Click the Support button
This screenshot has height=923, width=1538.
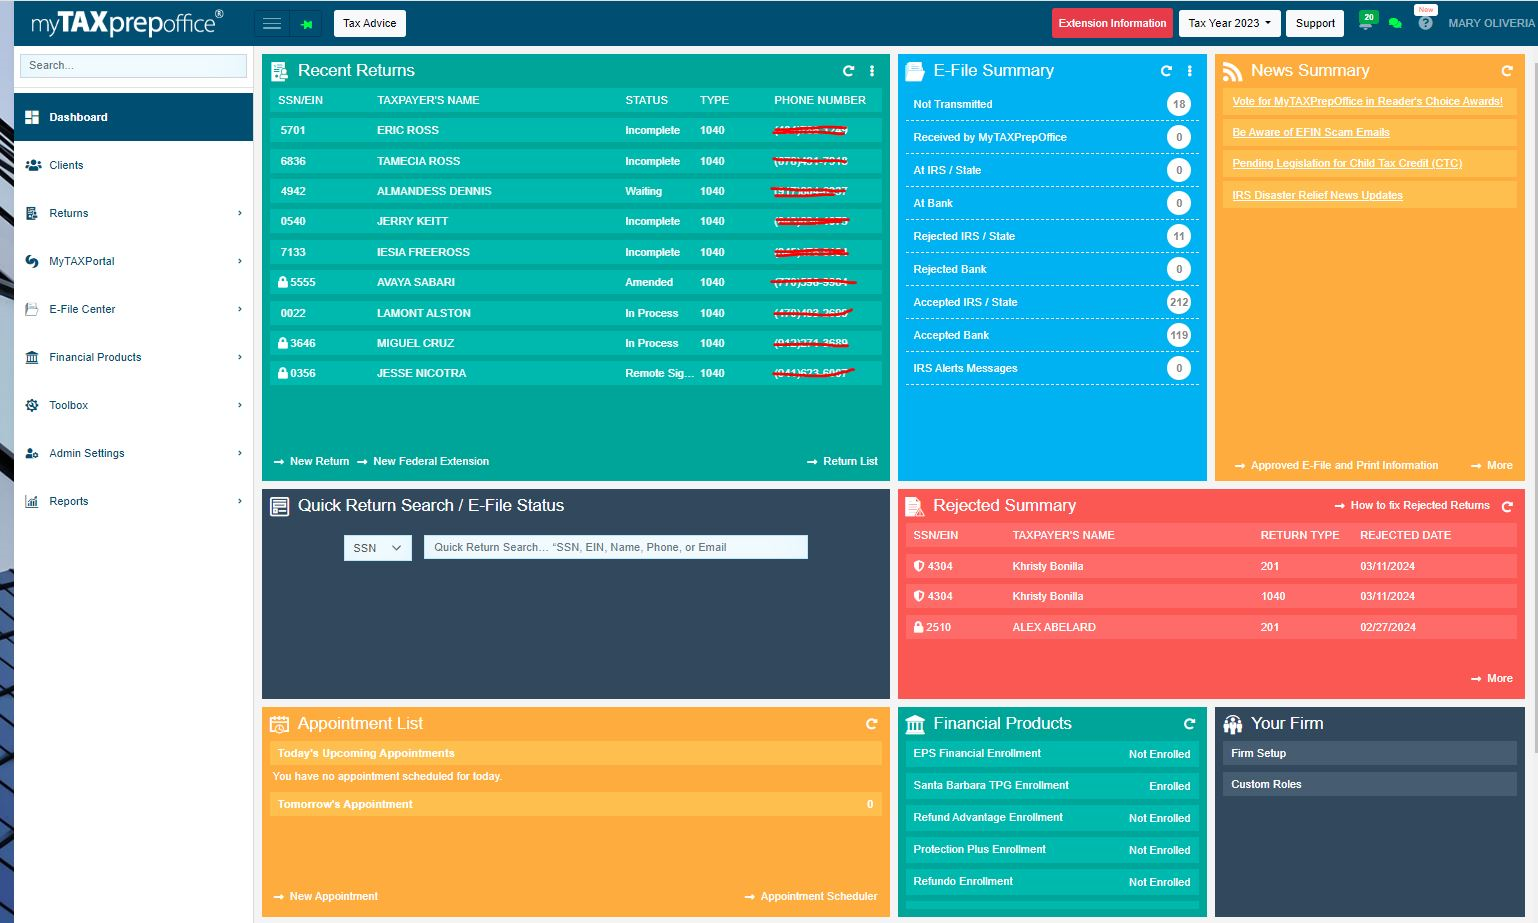pyautogui.click(x=1315, y=23)
